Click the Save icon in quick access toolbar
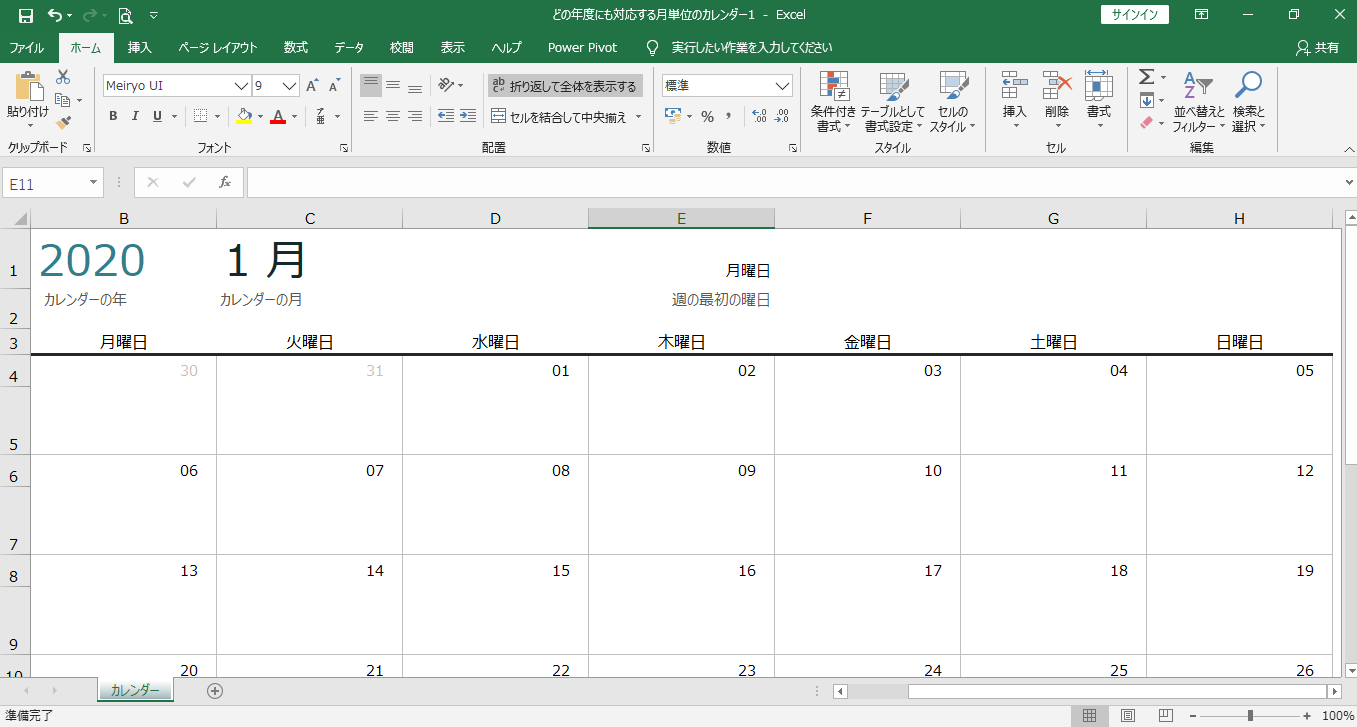 click(x=25, y=15)
